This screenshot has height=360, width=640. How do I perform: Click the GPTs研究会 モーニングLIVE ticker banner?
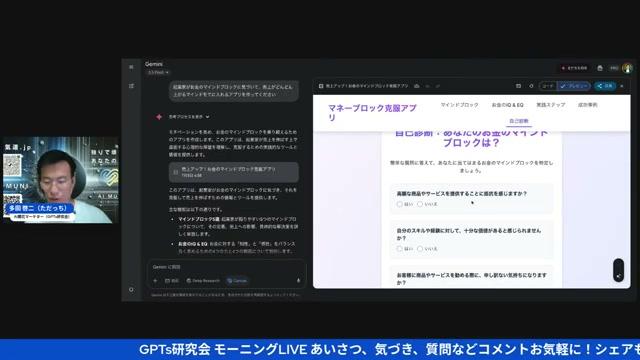click(320, 349)
